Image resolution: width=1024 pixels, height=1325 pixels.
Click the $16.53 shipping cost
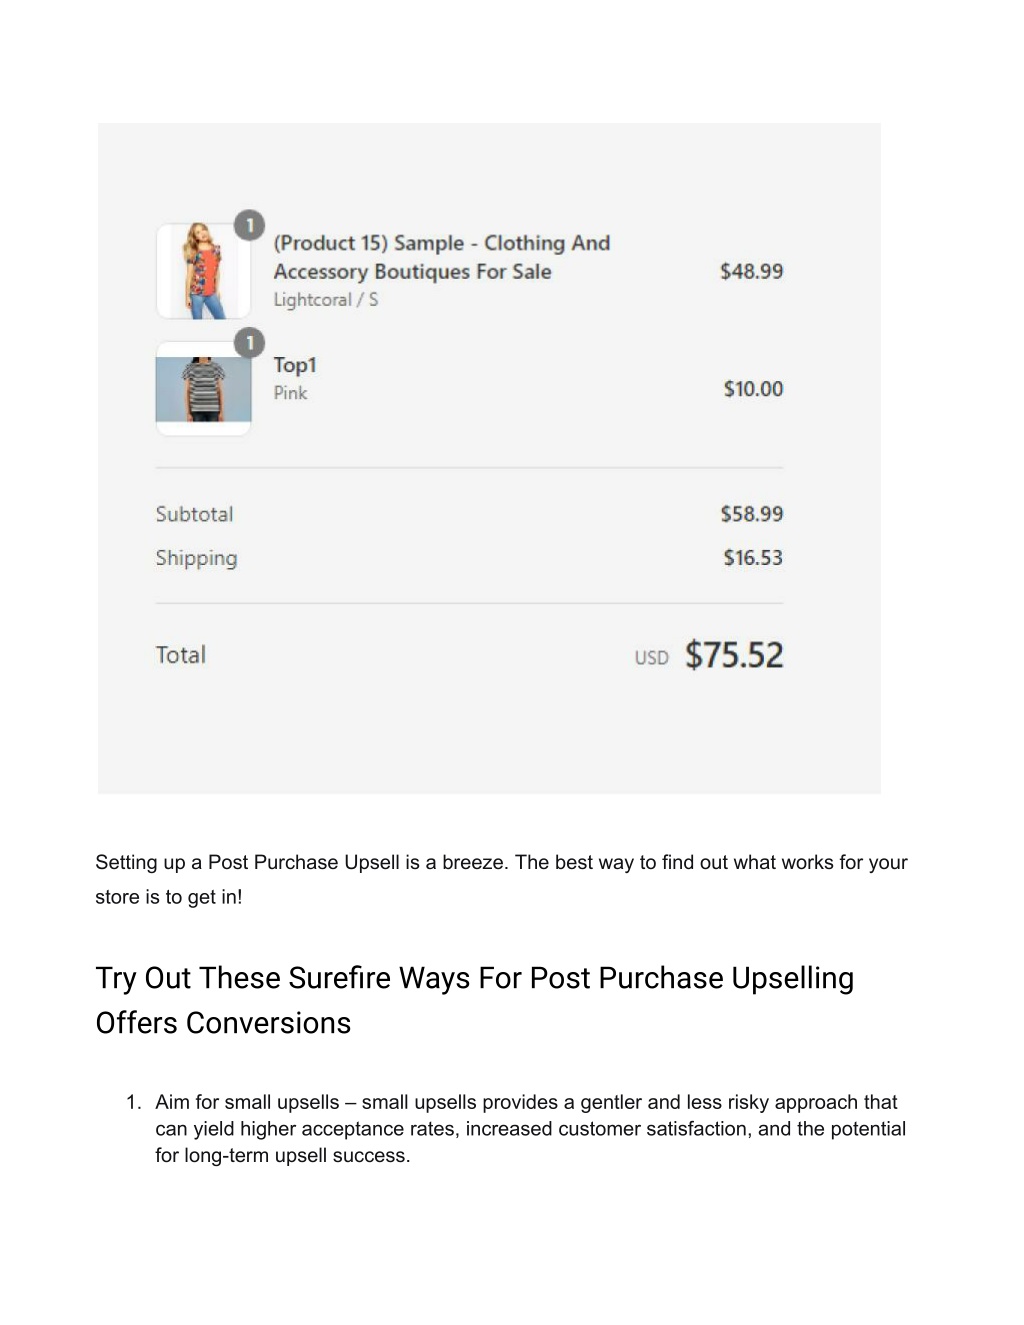tap(753, 558)
